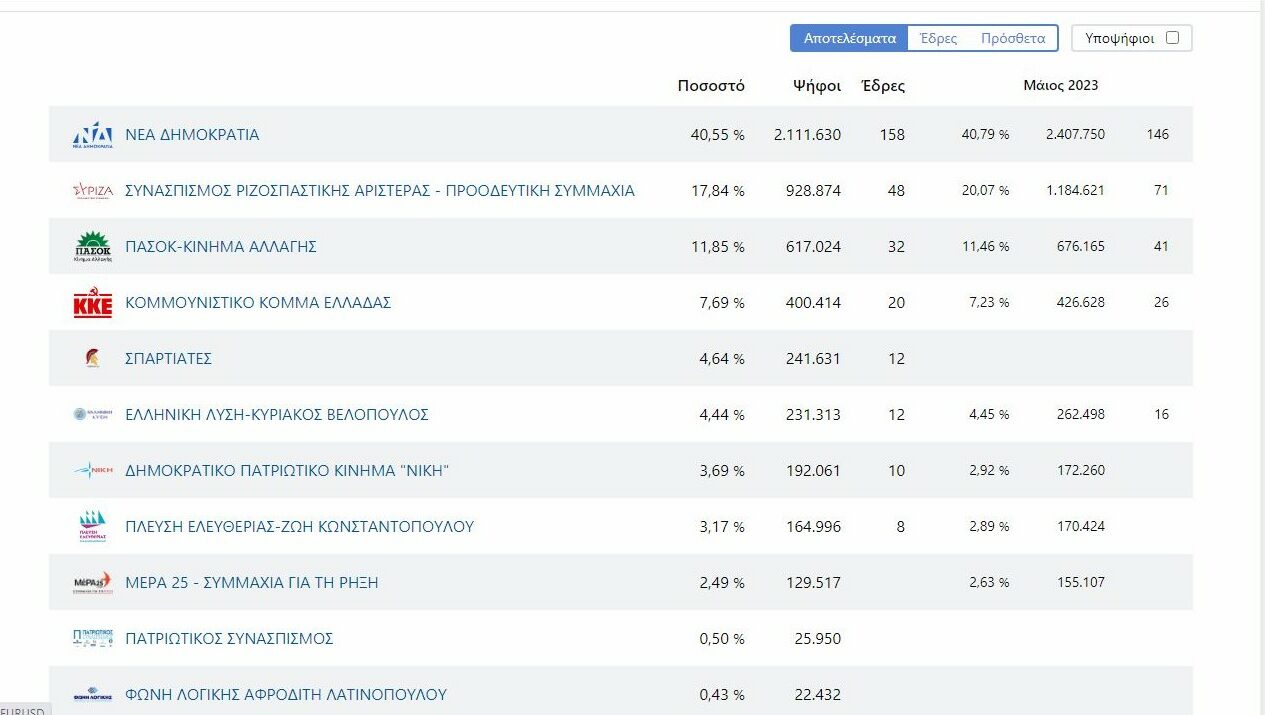Open ΜΕΡΑ 25 - ΣΥΜΜΑΧΙΑ ΓΙΑ ΤΗ ΡΗΞΗ link
The width and height of the screenshot is (1265, 715).
252,582
